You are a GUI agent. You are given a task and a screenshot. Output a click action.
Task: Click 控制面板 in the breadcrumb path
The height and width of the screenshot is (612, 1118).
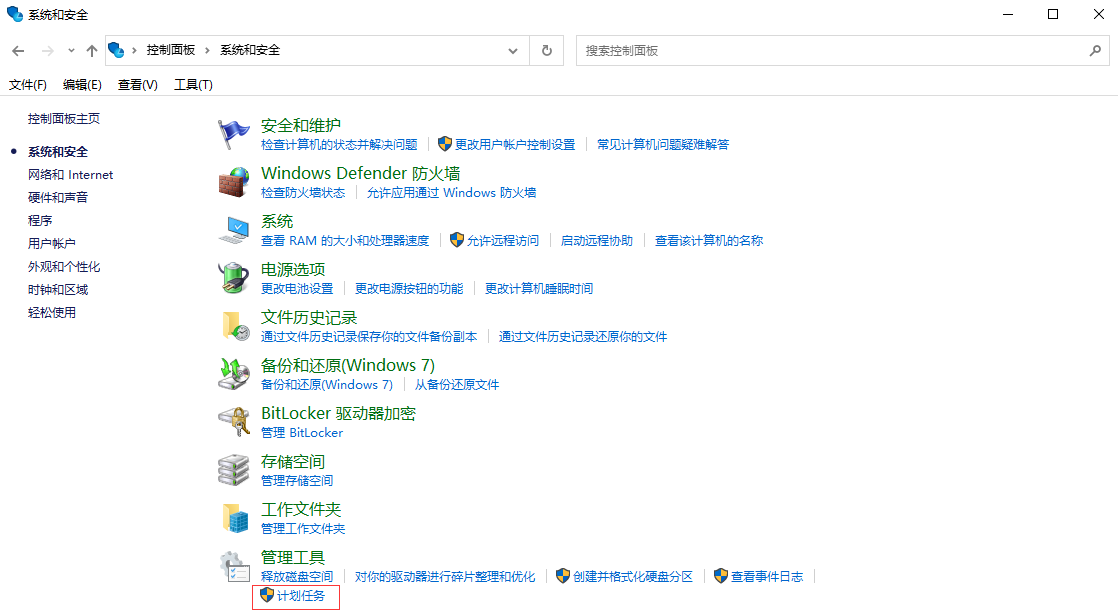click(x=171, y=50)
